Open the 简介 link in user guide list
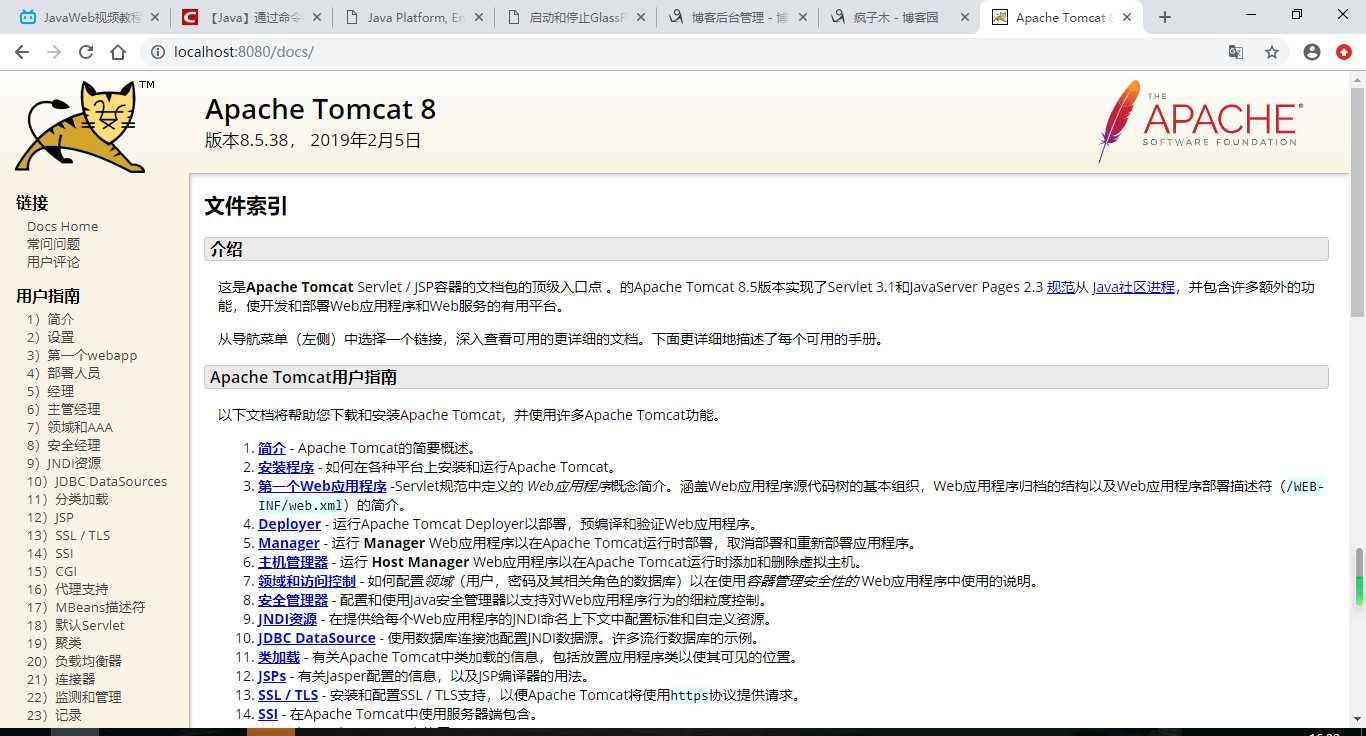 tap(272, 448)
